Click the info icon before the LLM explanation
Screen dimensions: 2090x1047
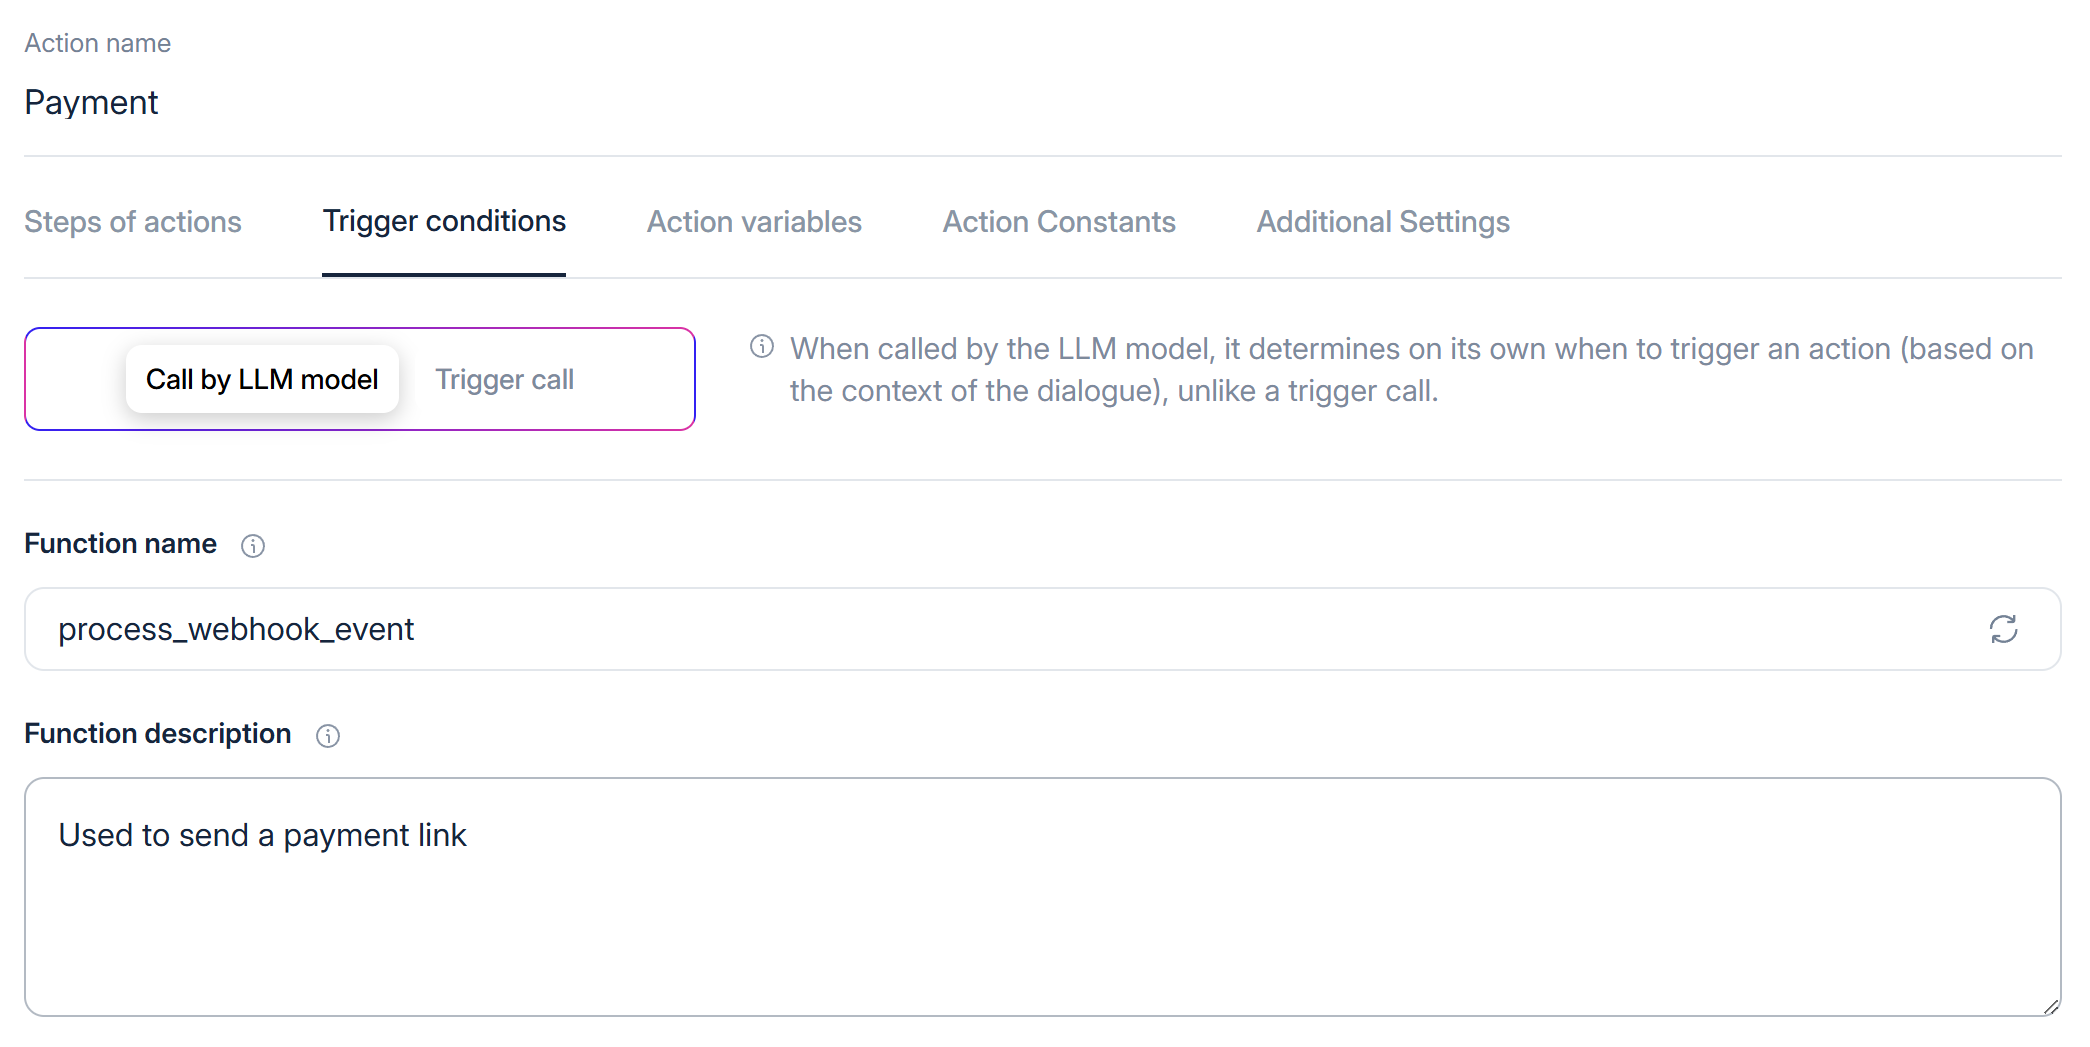(x=762, y=347)
